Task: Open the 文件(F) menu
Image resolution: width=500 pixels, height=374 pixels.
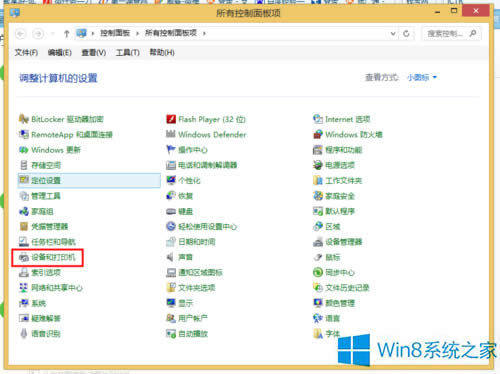Action: click(26, 53)
